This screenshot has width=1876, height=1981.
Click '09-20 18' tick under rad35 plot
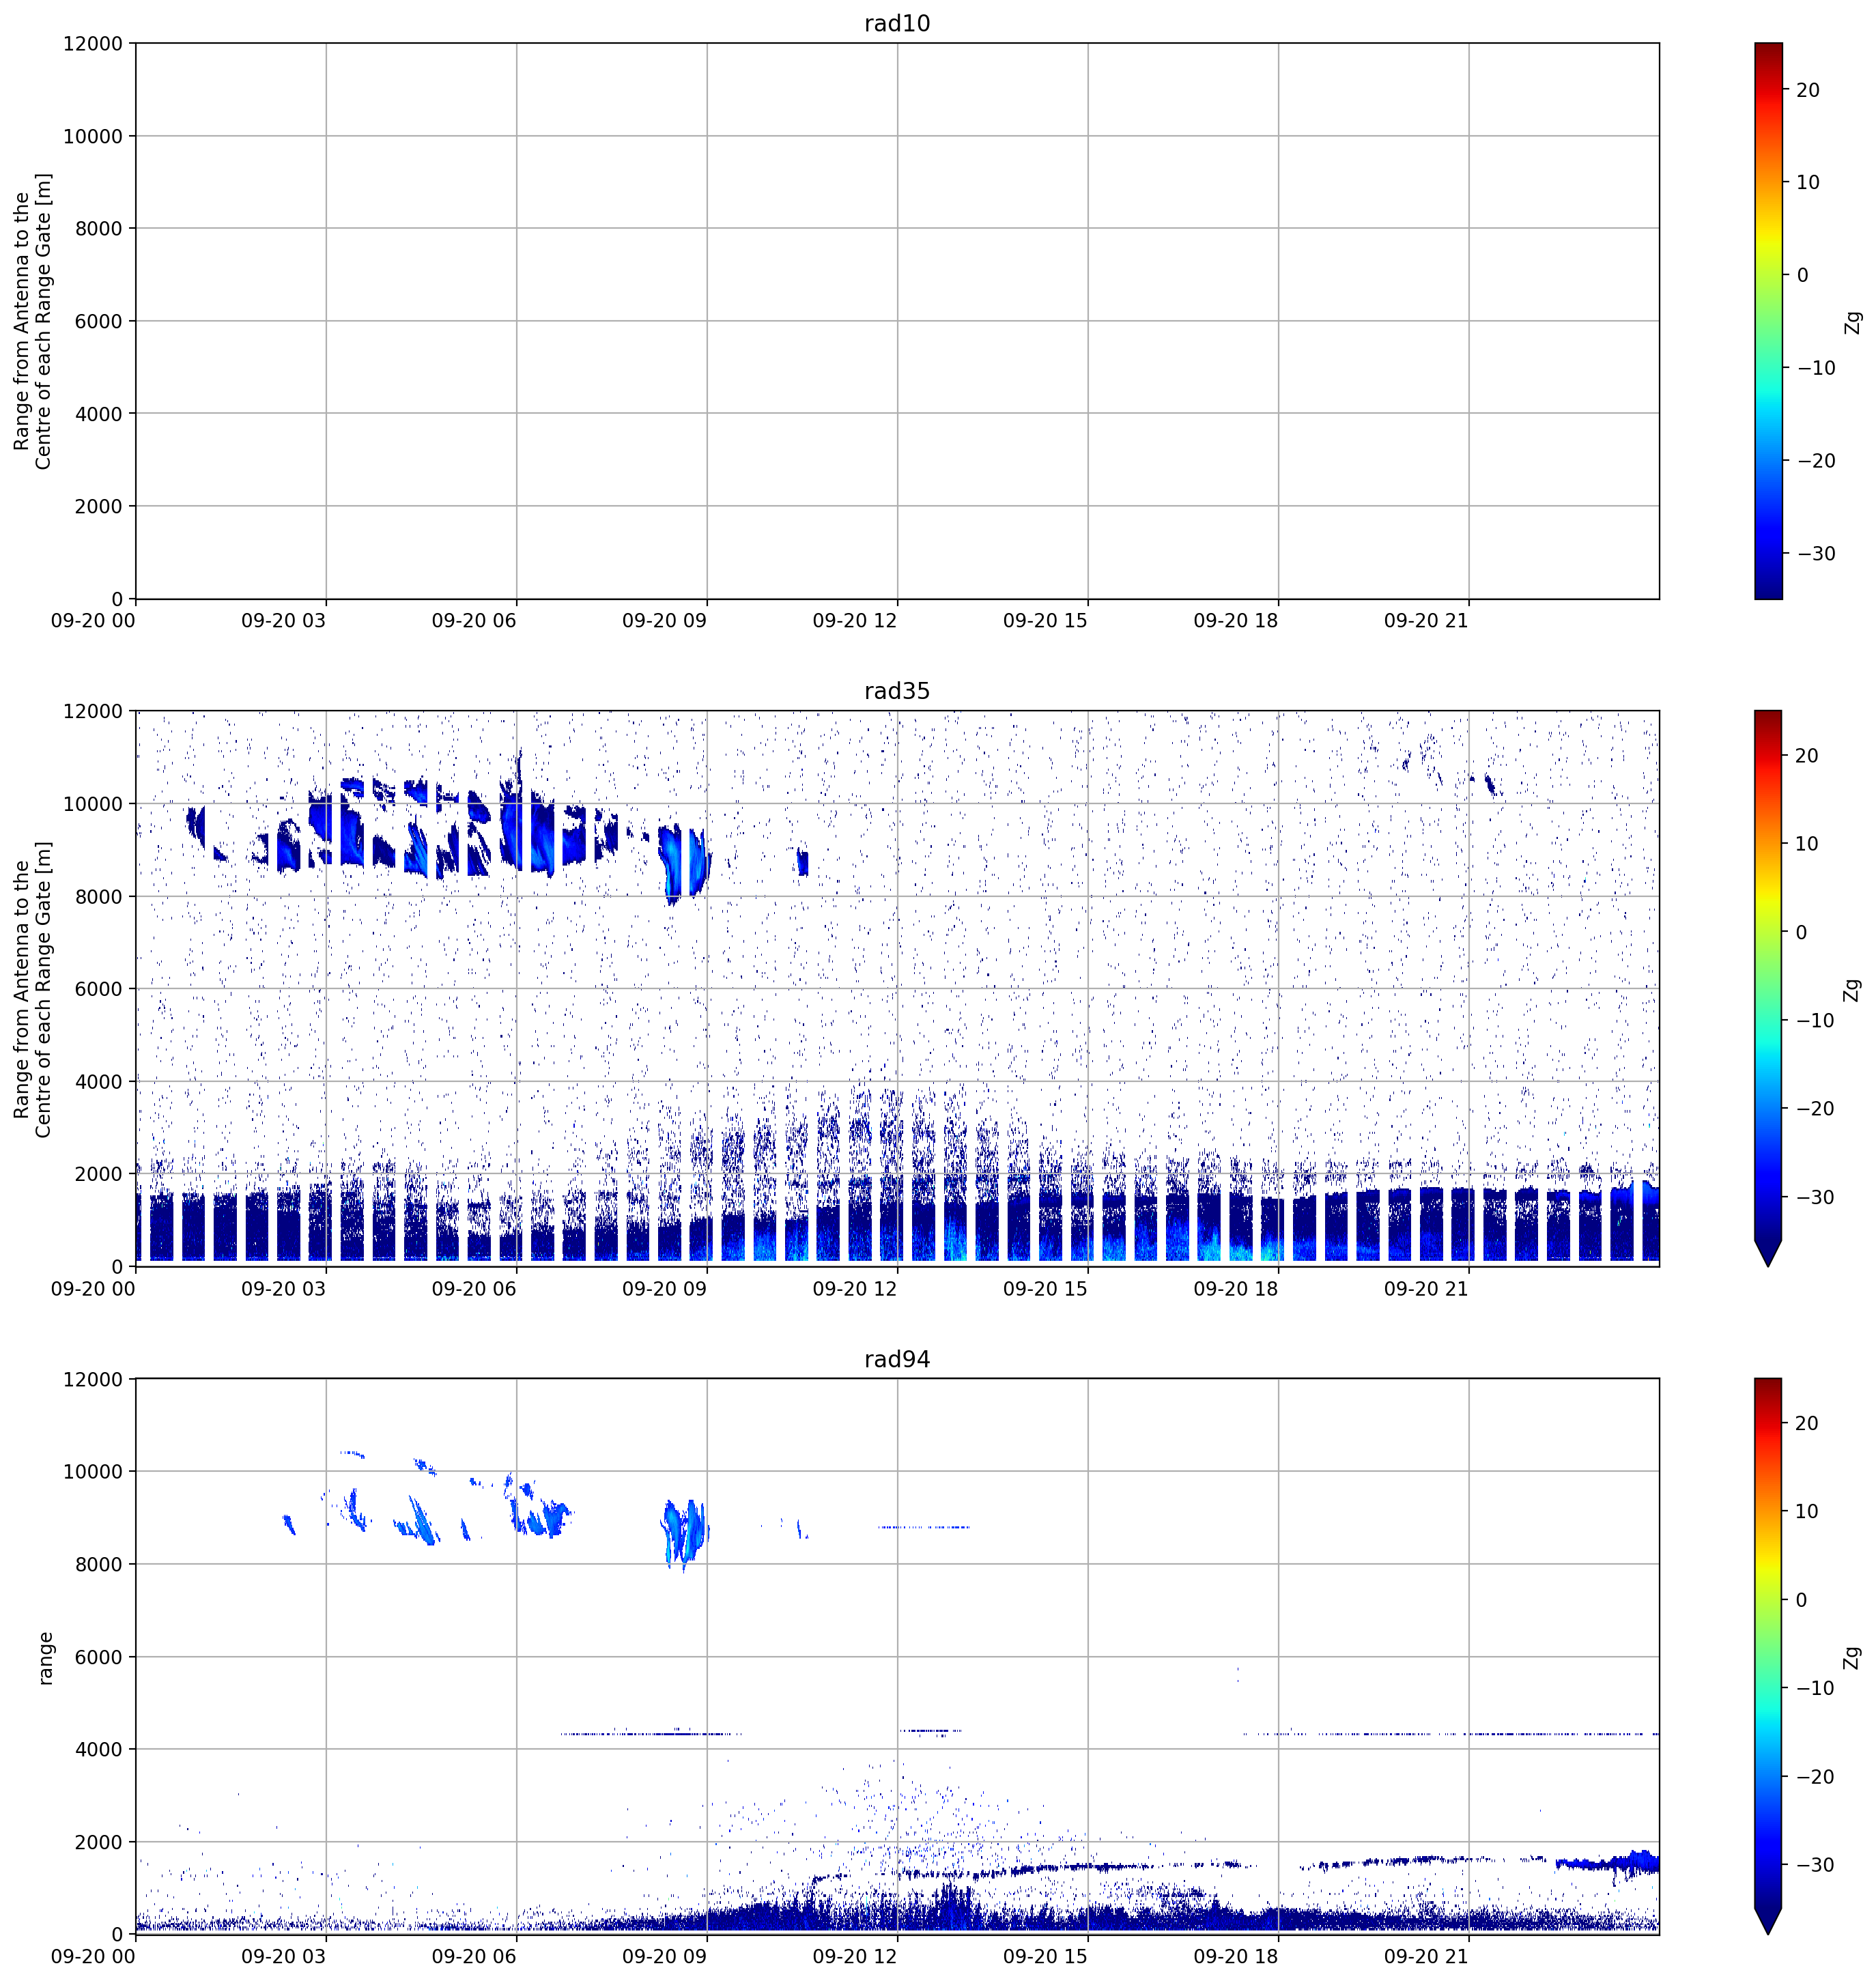tap(1236, 1288)
